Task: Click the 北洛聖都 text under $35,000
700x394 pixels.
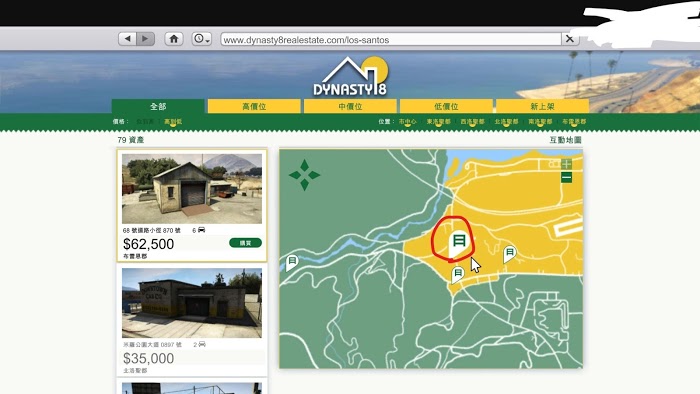Action: 135,371
